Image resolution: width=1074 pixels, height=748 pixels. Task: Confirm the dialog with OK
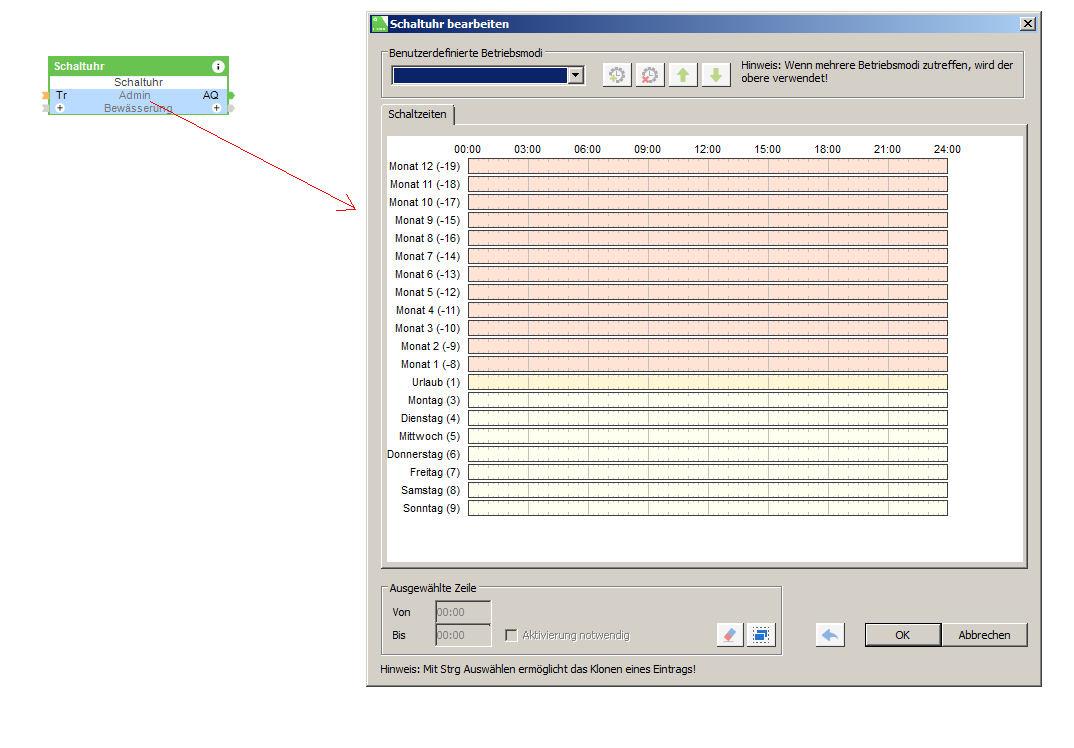(902, 635)
